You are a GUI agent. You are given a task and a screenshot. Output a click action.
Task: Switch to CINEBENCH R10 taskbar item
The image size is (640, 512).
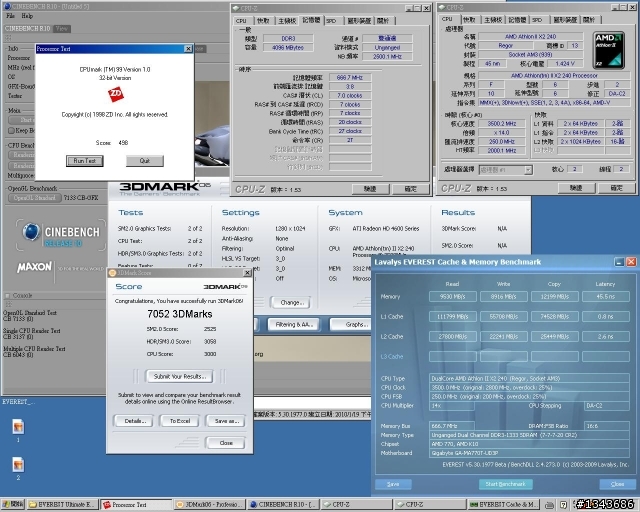tap(283, 504)
